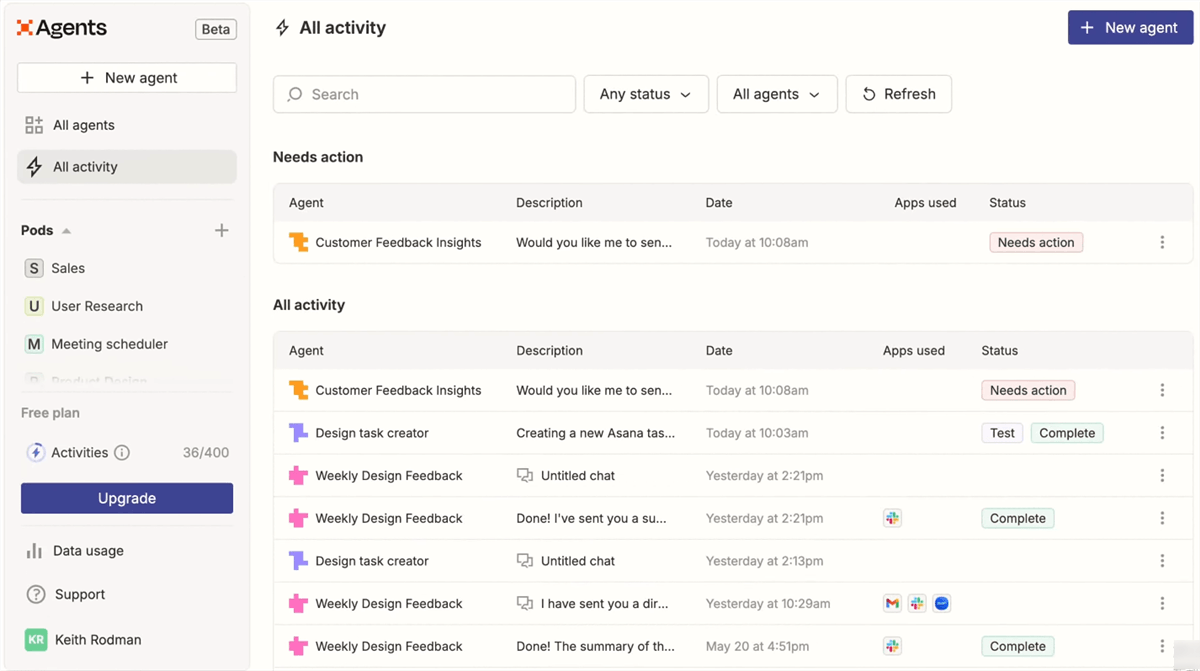Click the Date column header in All activity table
Screen dimensions: 1200x671
click(719, 351)
